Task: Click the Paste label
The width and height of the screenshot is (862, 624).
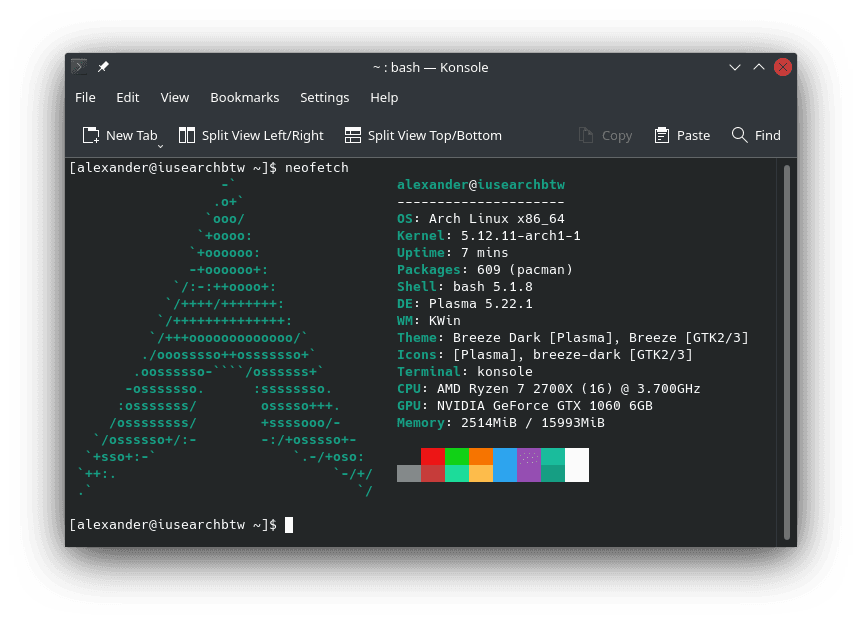Action: (x=693, y=135)
